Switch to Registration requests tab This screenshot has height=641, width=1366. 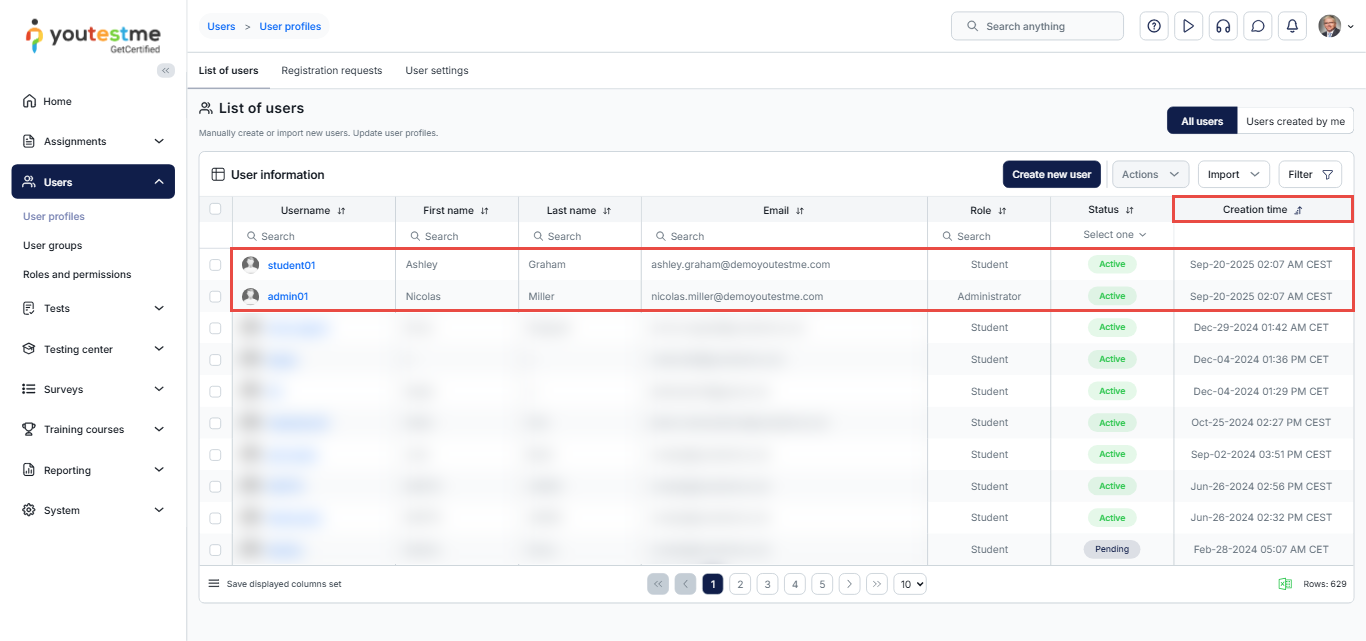tap(331, 71)
